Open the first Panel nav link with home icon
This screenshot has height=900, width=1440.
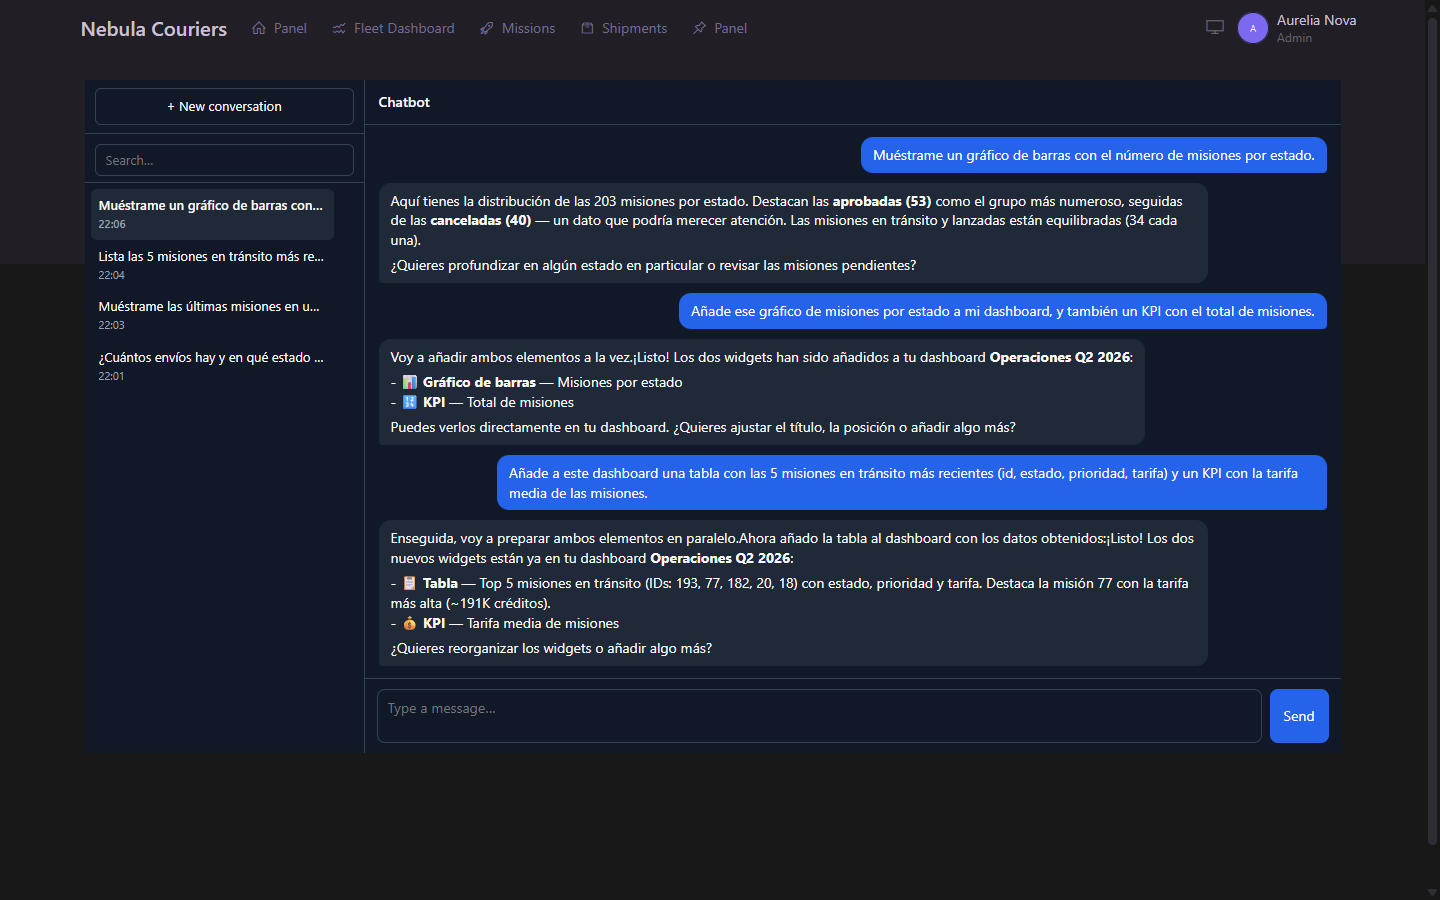(x=279, y=28)
